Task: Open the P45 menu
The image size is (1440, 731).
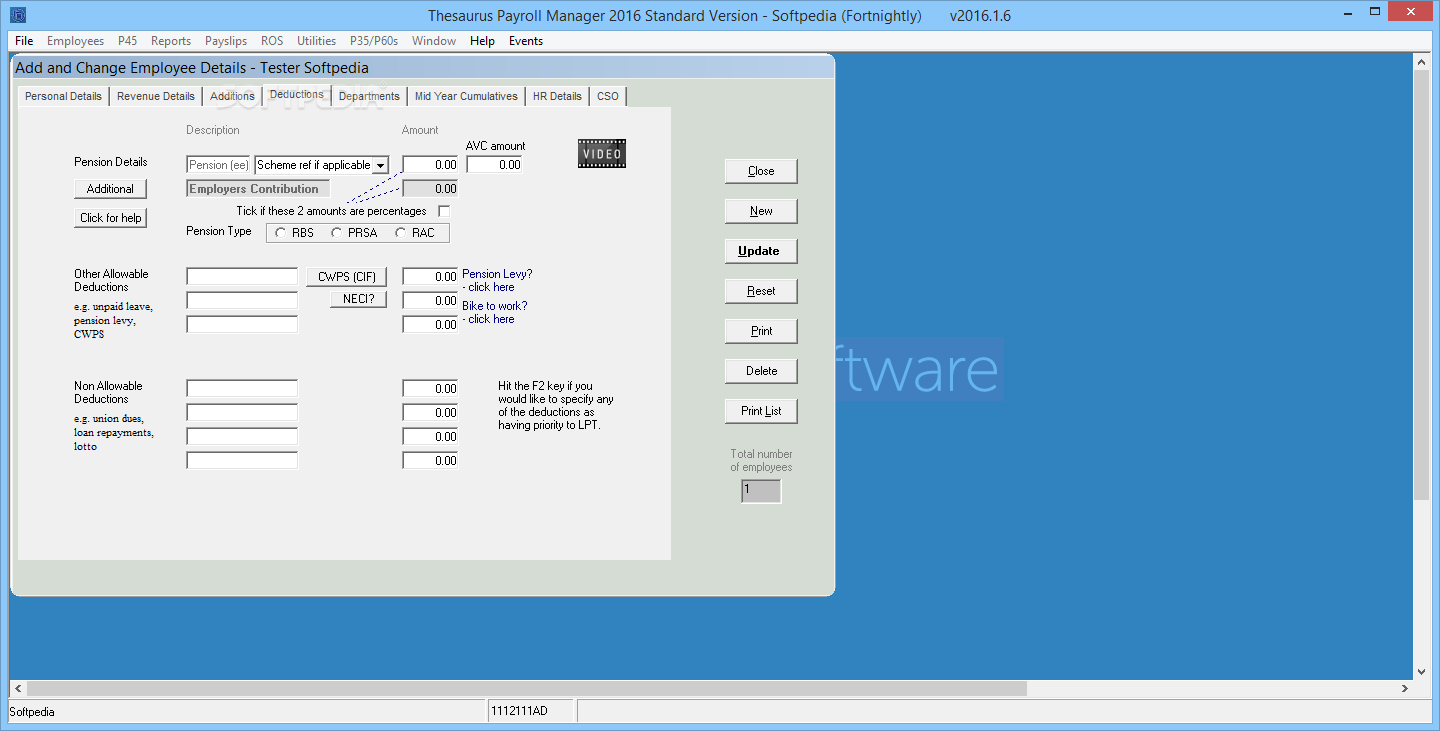Action: [x=127, y=41]
